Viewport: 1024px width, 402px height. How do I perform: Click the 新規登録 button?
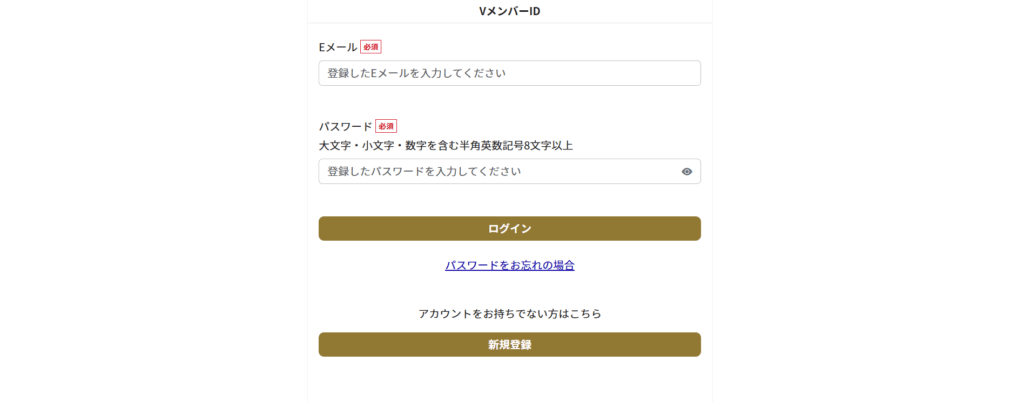tap(509, 345)
